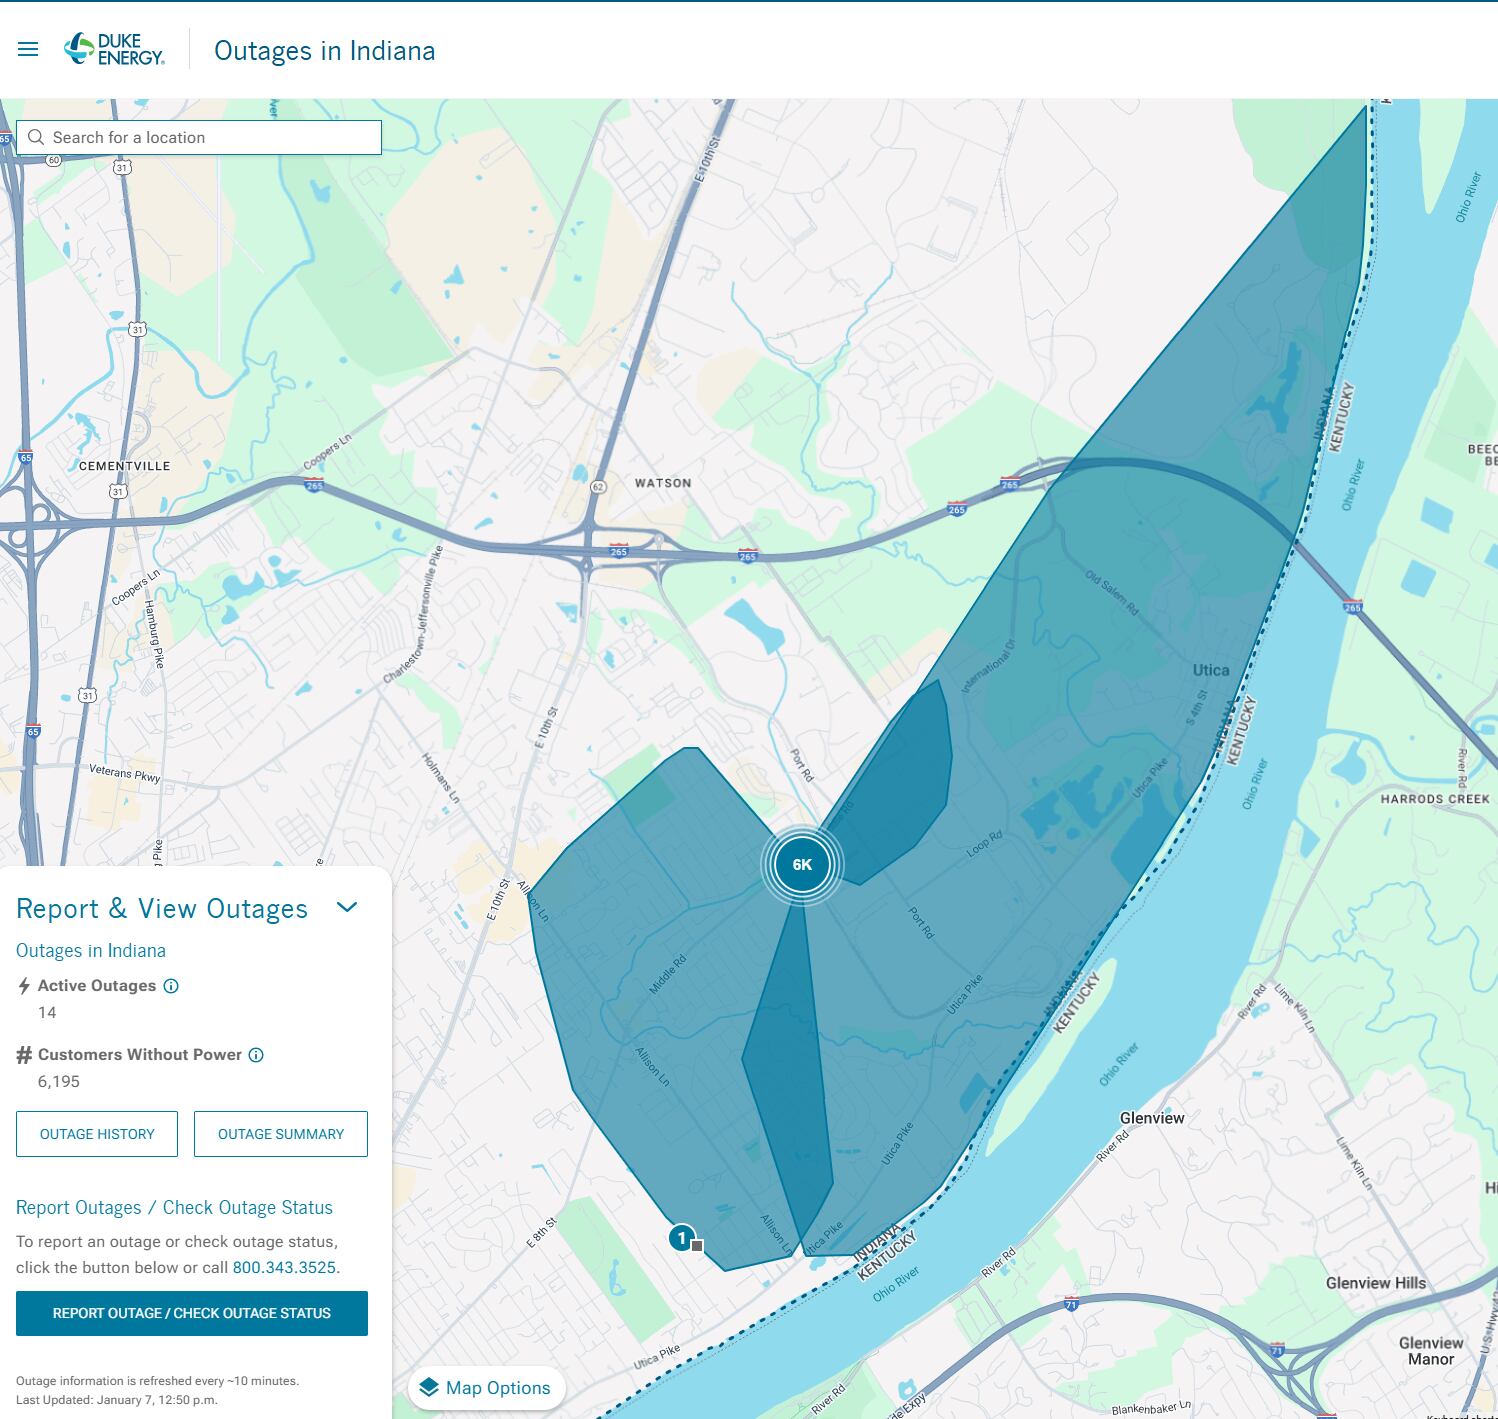
Task: Open the Outage History view
Action: point(96,1134)
